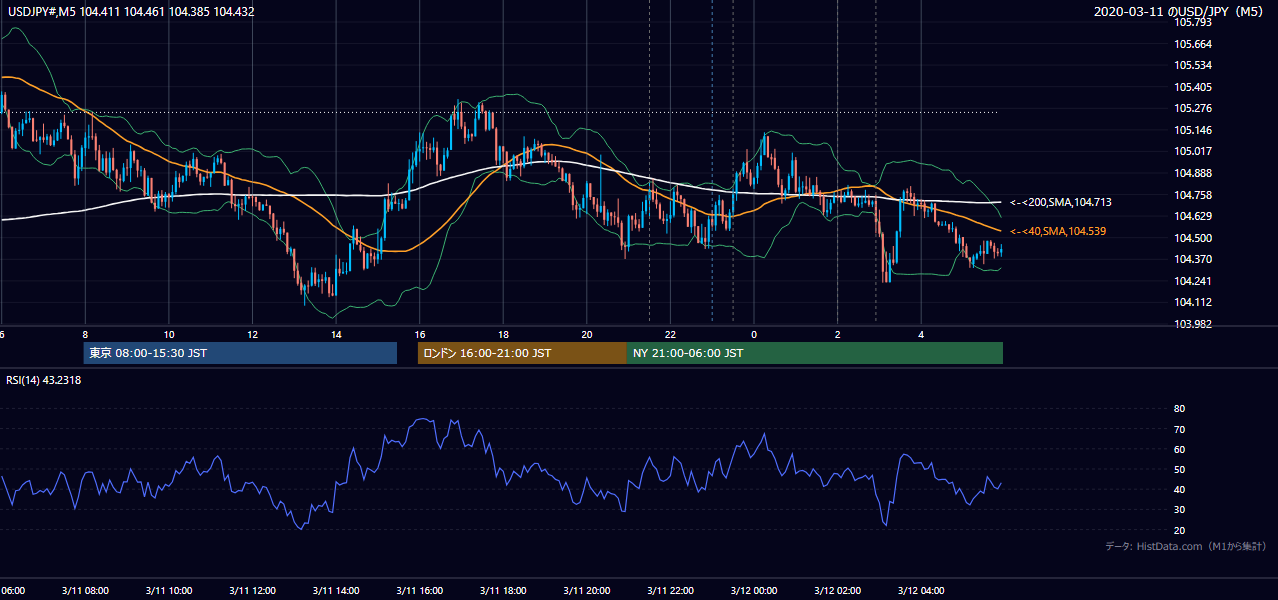Image resolution: width=1278 pixels, height=600 pixels.
Task: Click hour label 2 under the price chart
Action: (x=837, y=334)
